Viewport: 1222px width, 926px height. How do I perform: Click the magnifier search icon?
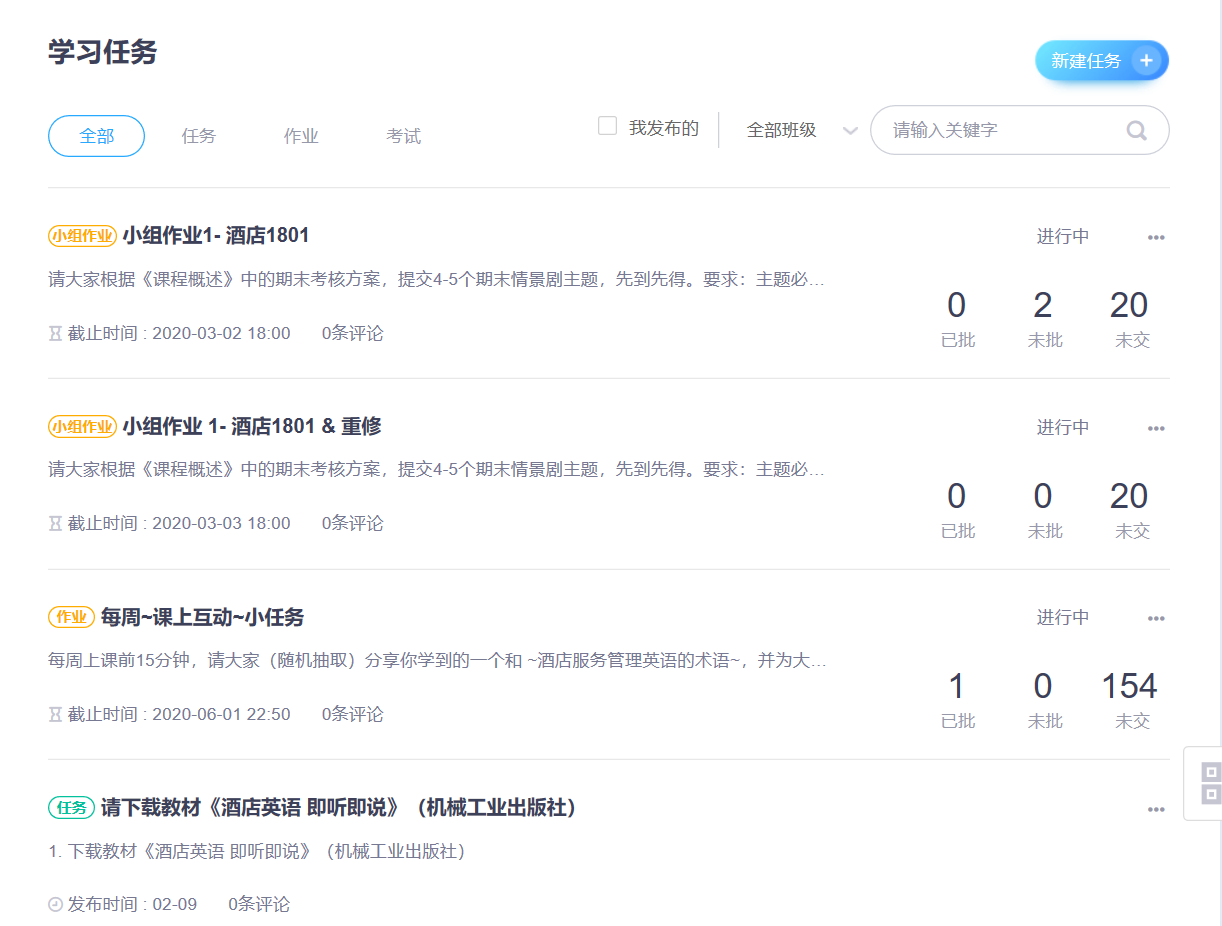click(x=1136, y=130)
